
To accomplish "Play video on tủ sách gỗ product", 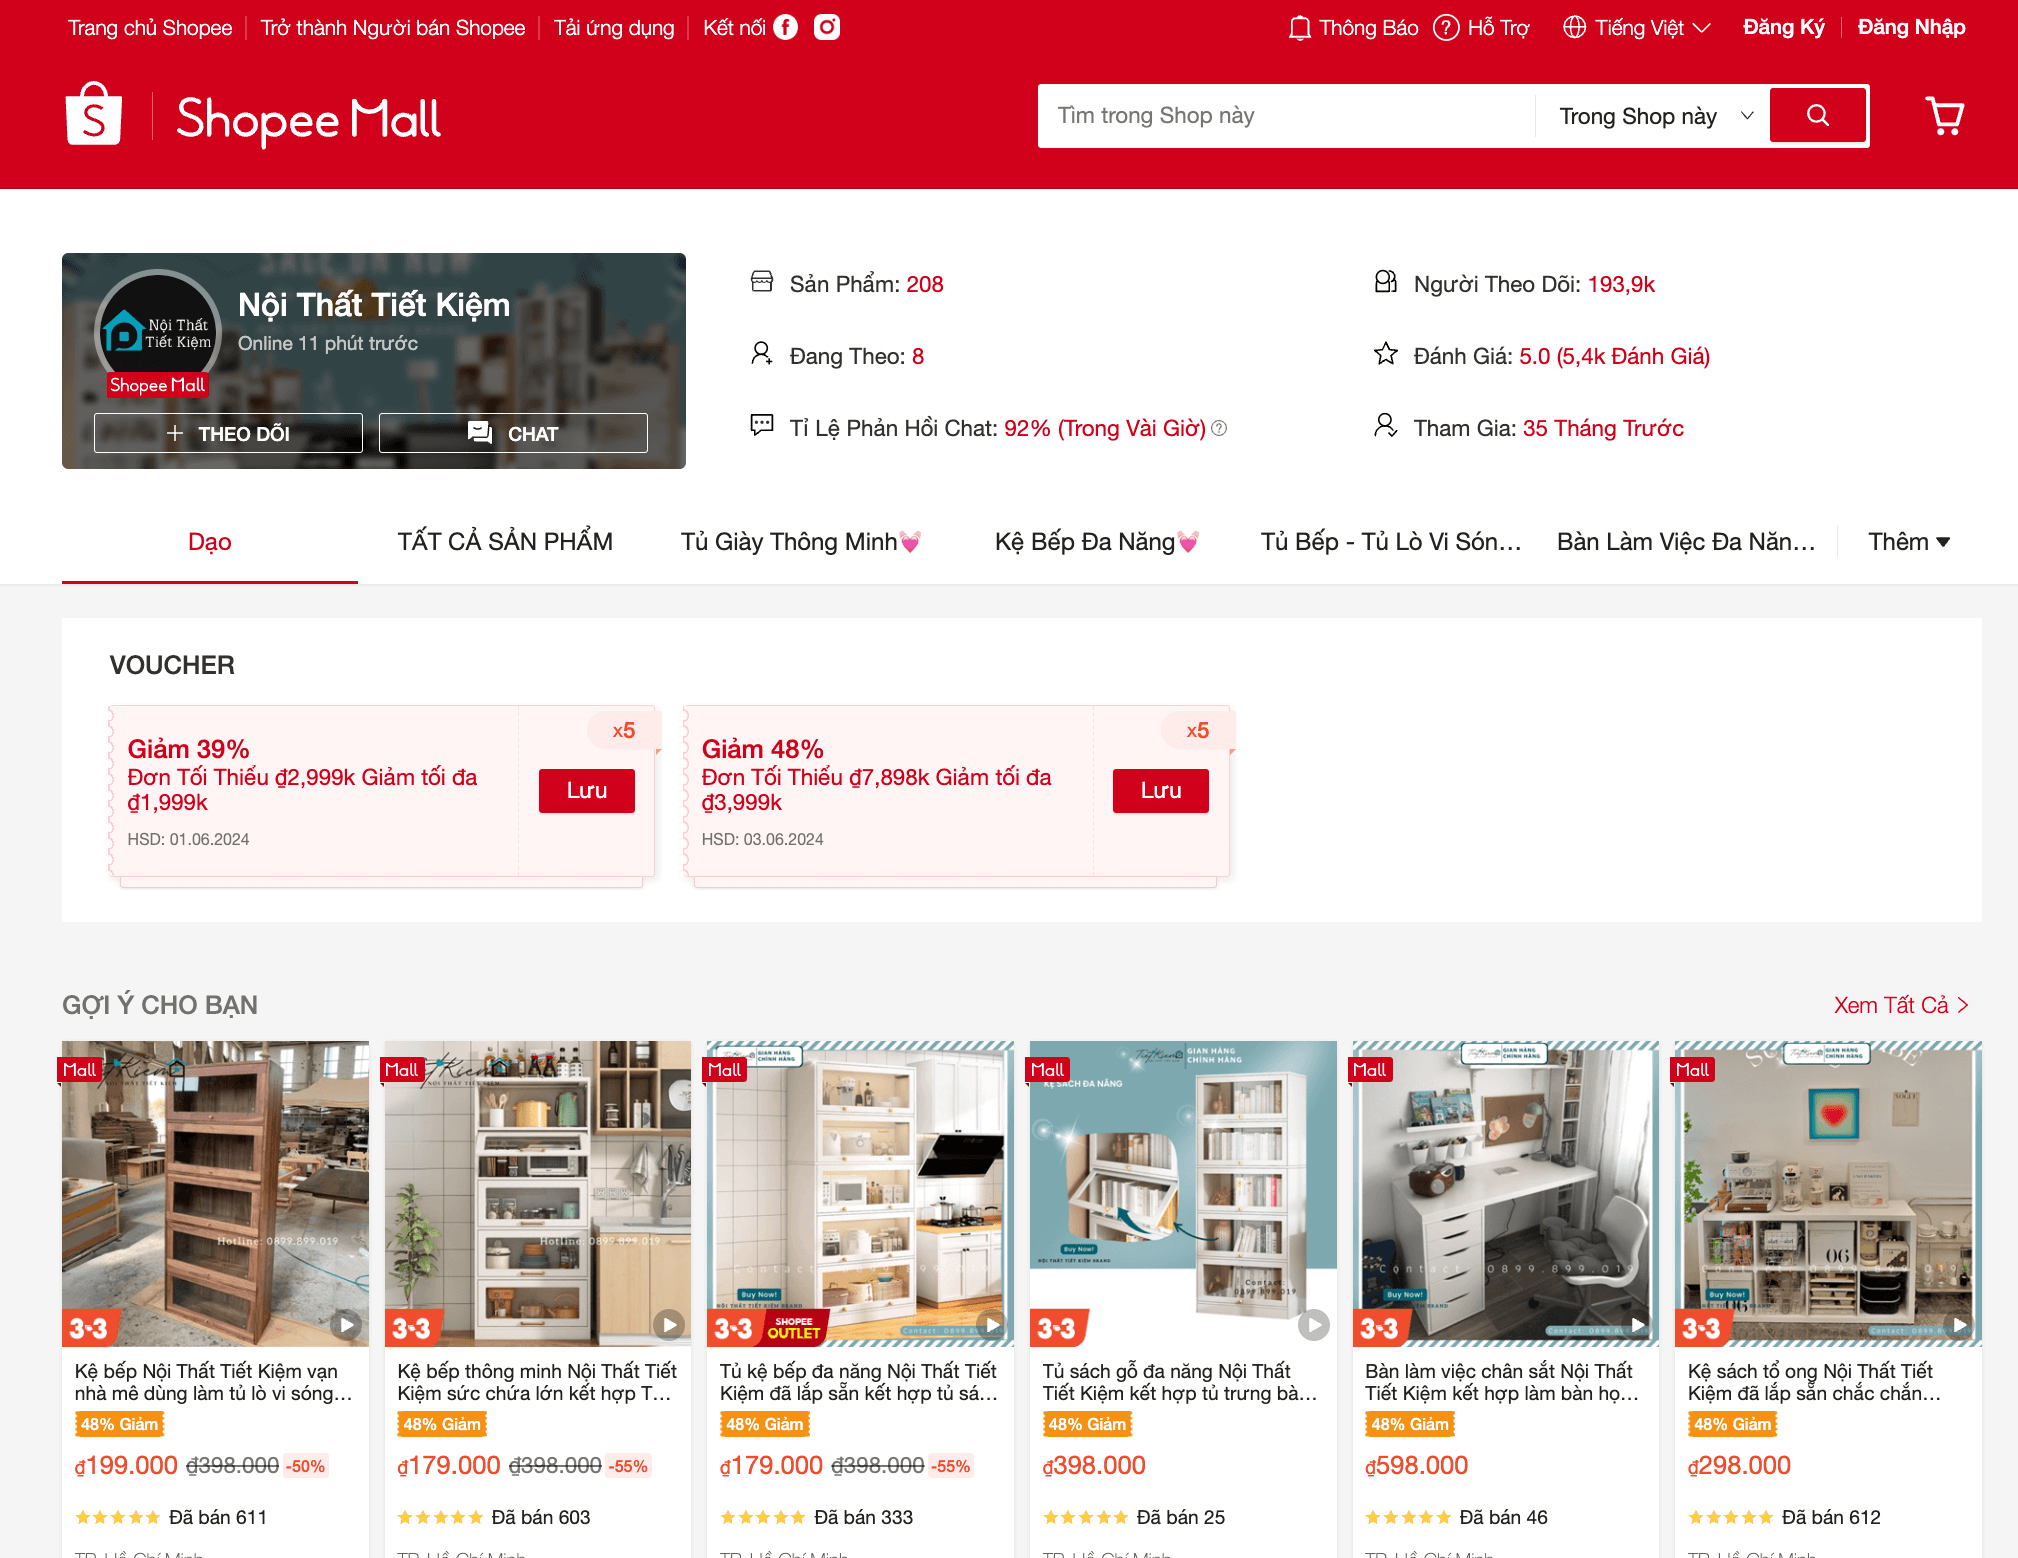I will point(1313,1325).
